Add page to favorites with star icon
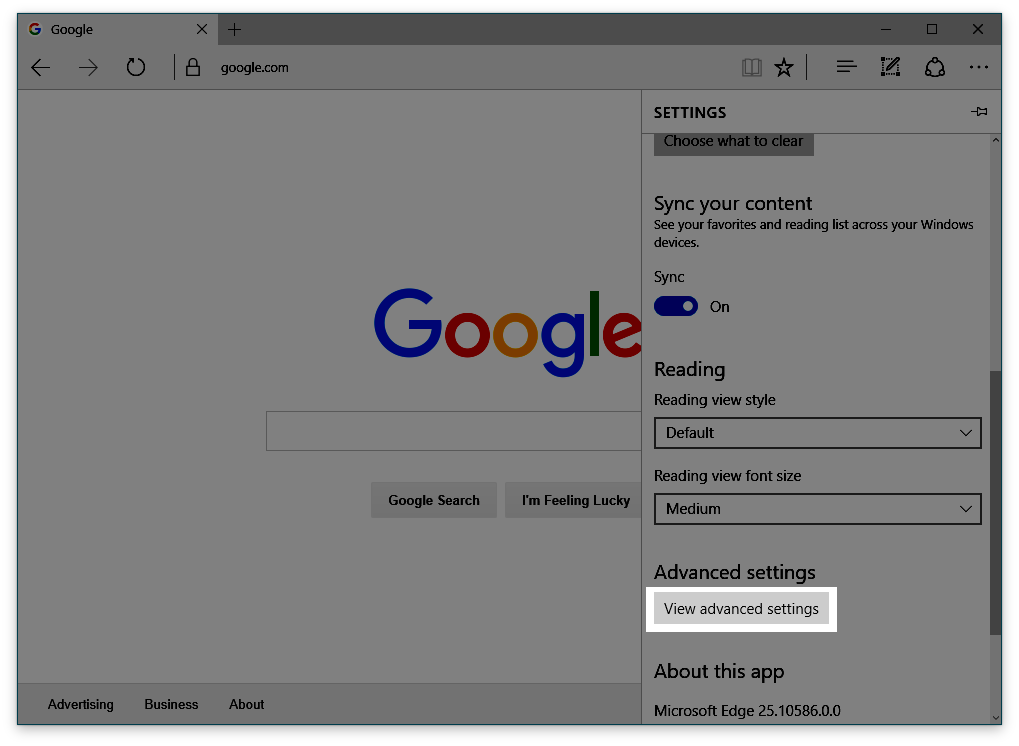 pos(784,68)
